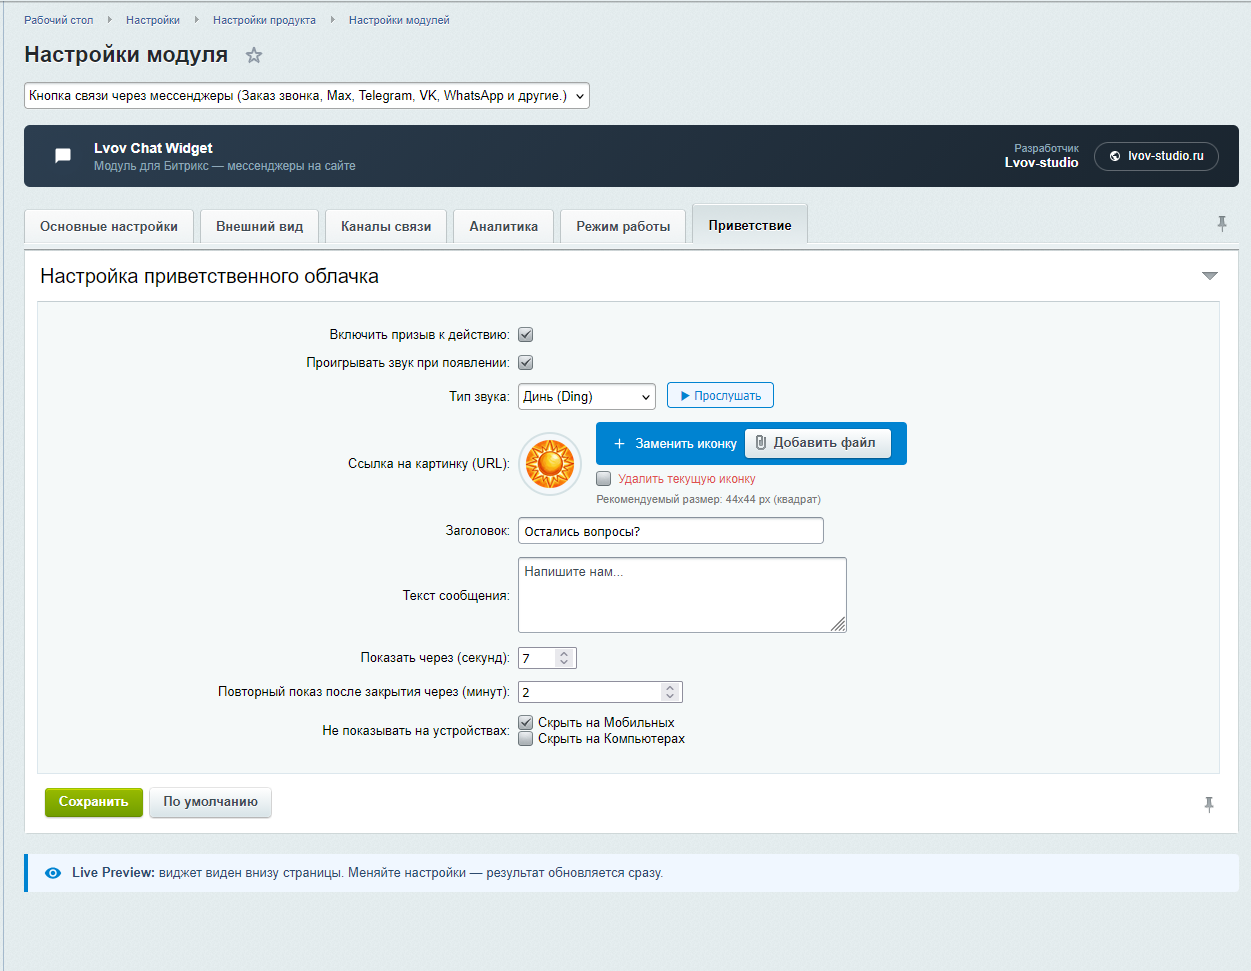
Task: Open the Каналы связи tab
Action: coord(386,225)
